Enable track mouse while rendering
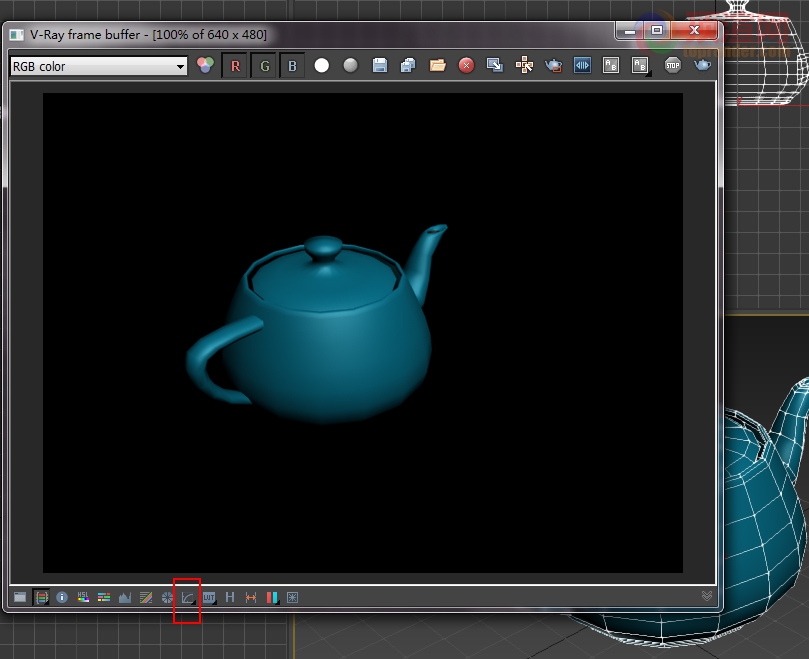 pyautogui.click(x=524, y=66)
